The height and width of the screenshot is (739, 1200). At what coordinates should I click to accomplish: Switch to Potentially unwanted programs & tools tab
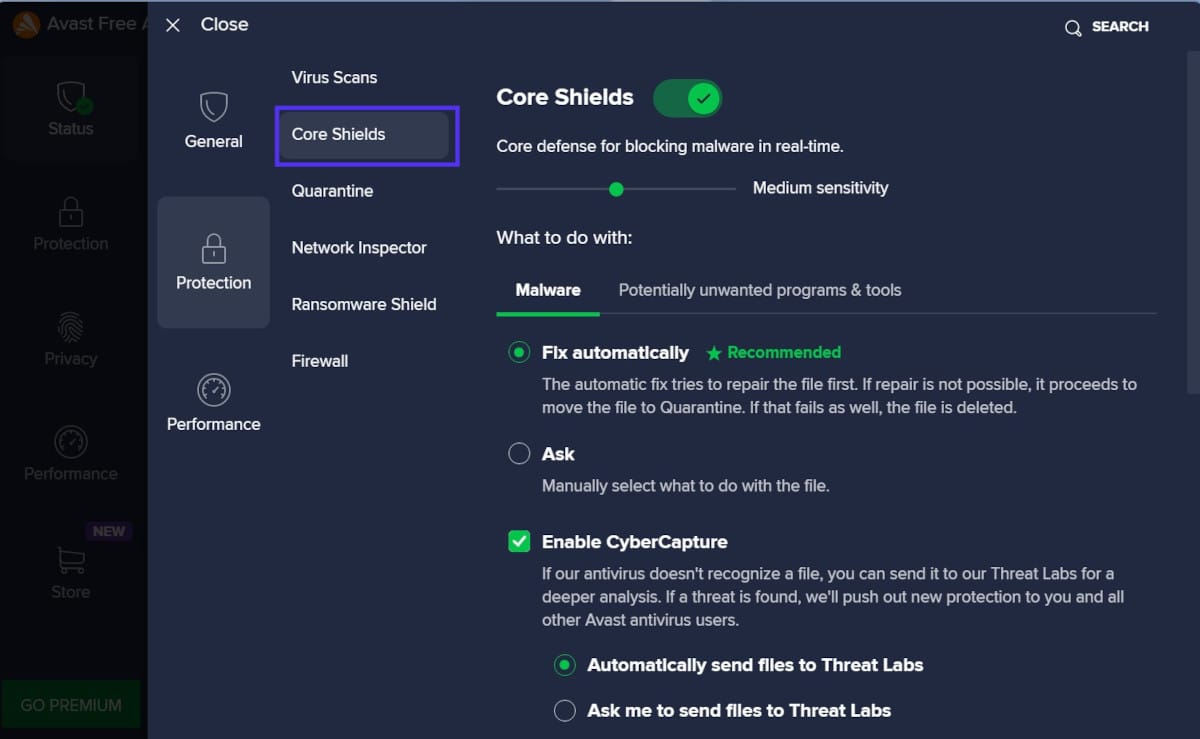[x=759, y=290]
